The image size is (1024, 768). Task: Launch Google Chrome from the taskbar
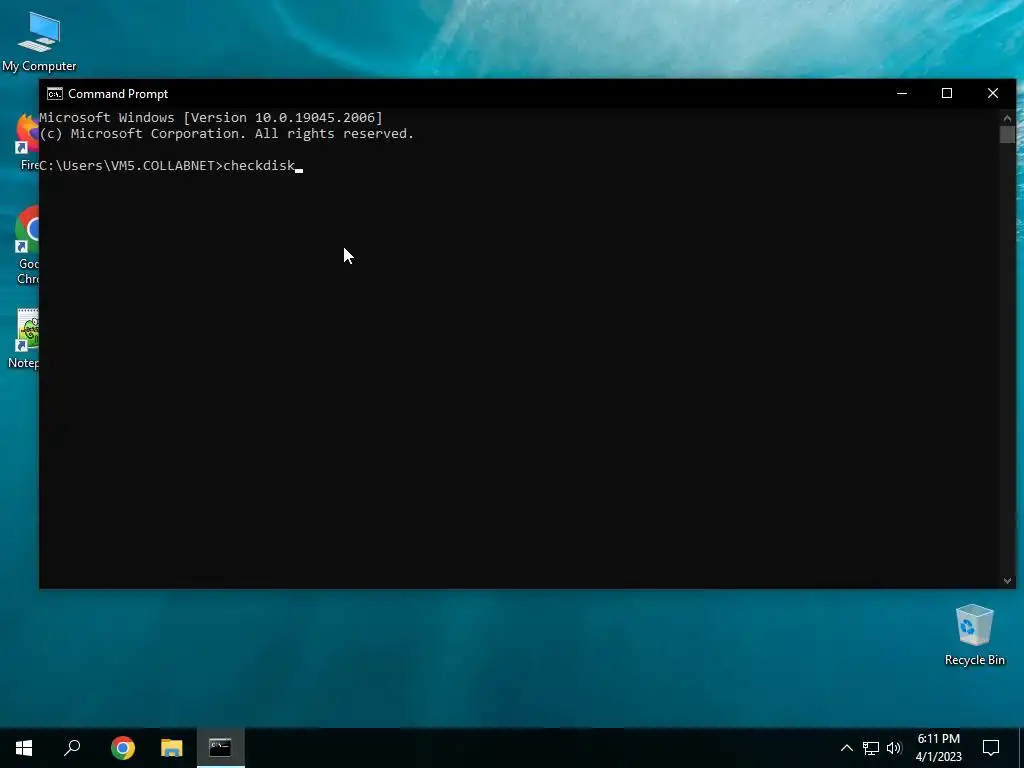click(123, 748)
